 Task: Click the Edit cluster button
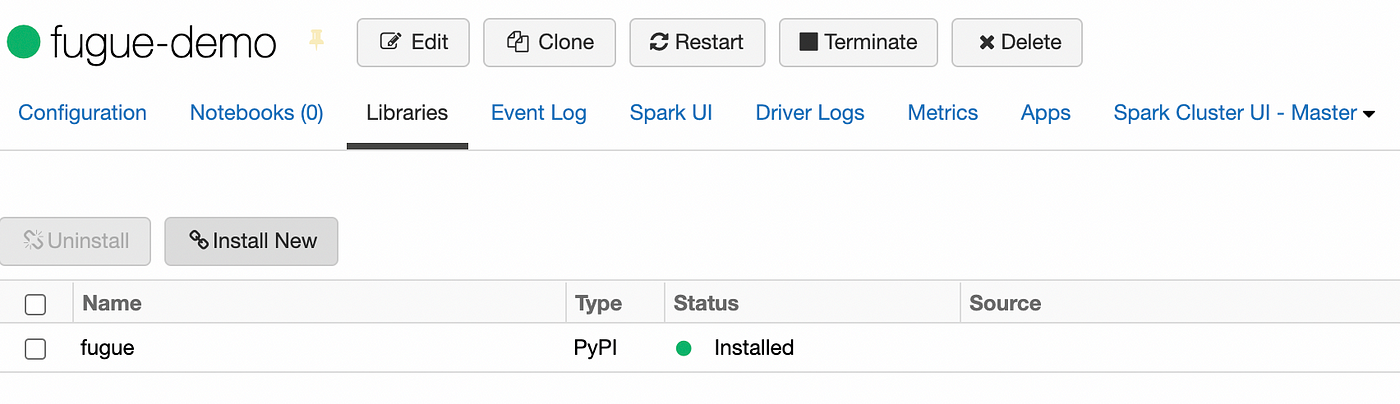(413, 42)
